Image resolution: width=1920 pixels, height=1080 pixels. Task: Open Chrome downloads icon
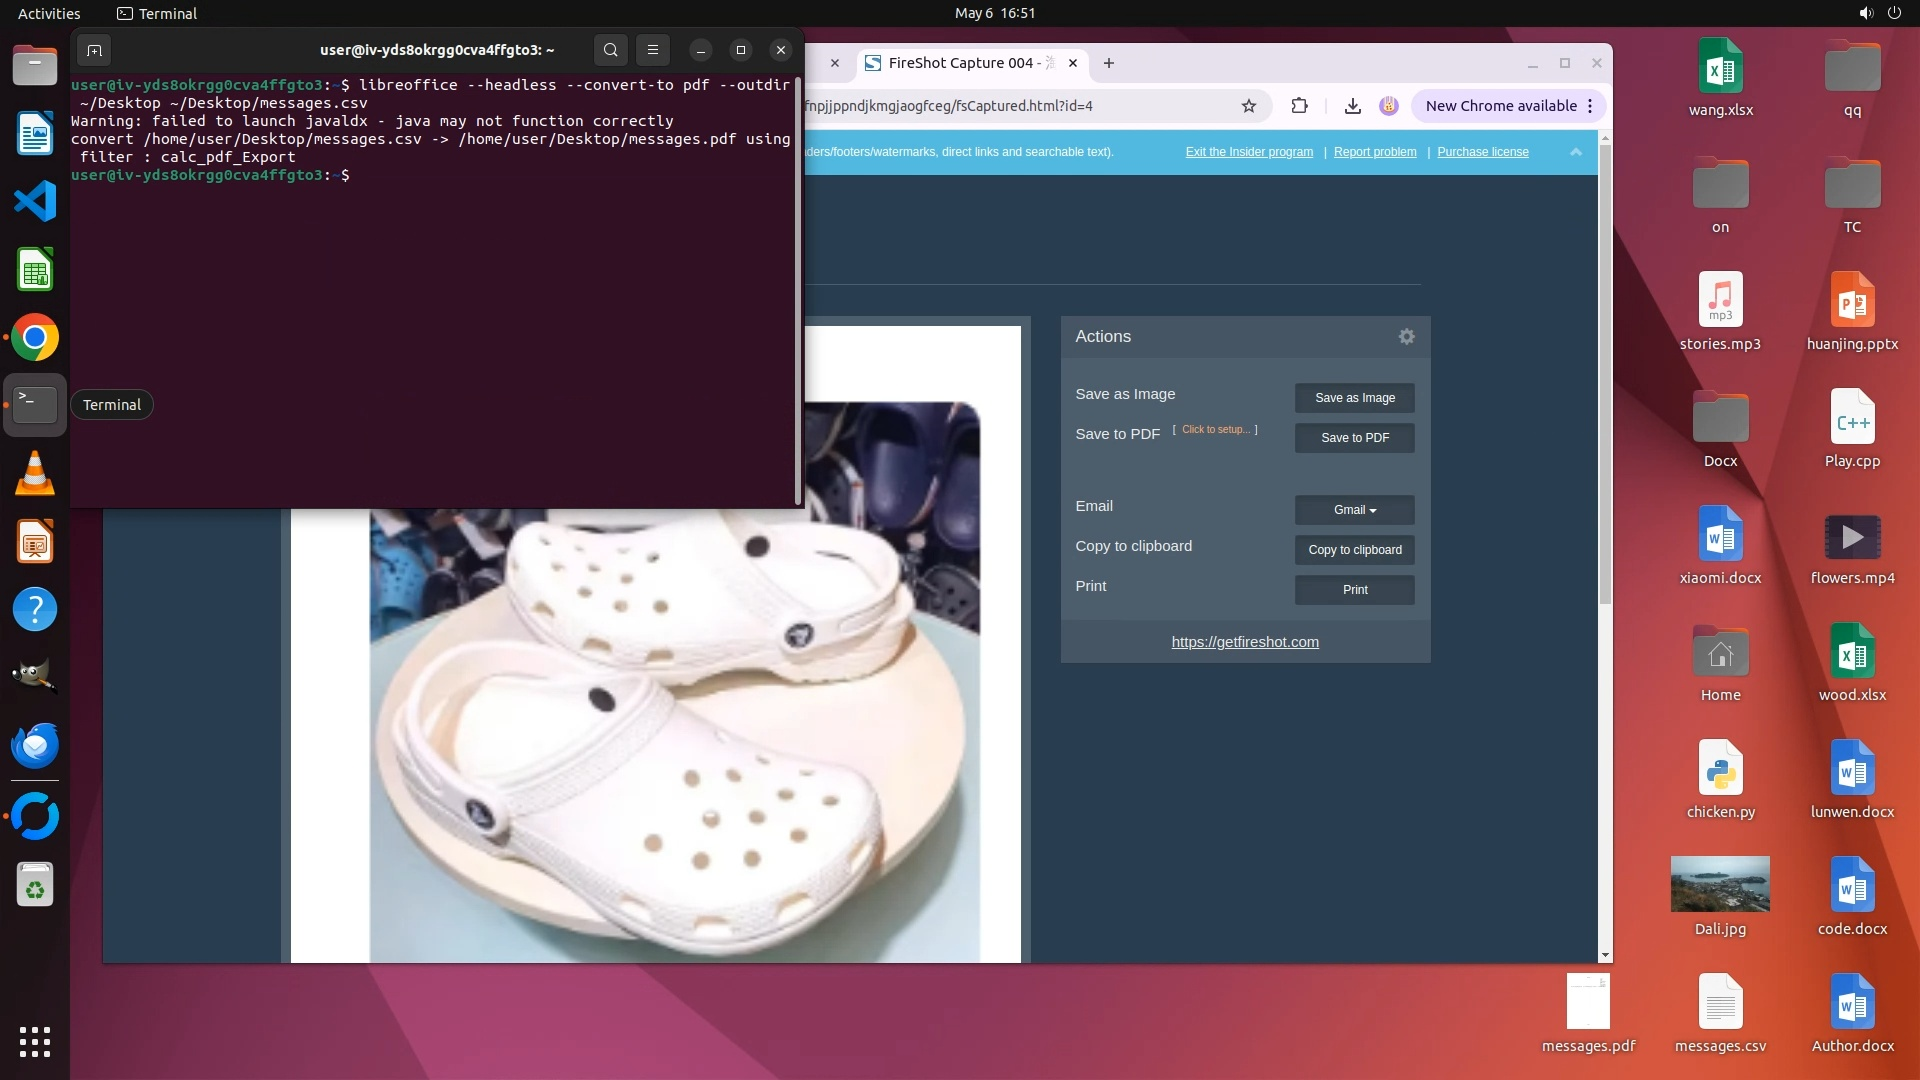1352,106
